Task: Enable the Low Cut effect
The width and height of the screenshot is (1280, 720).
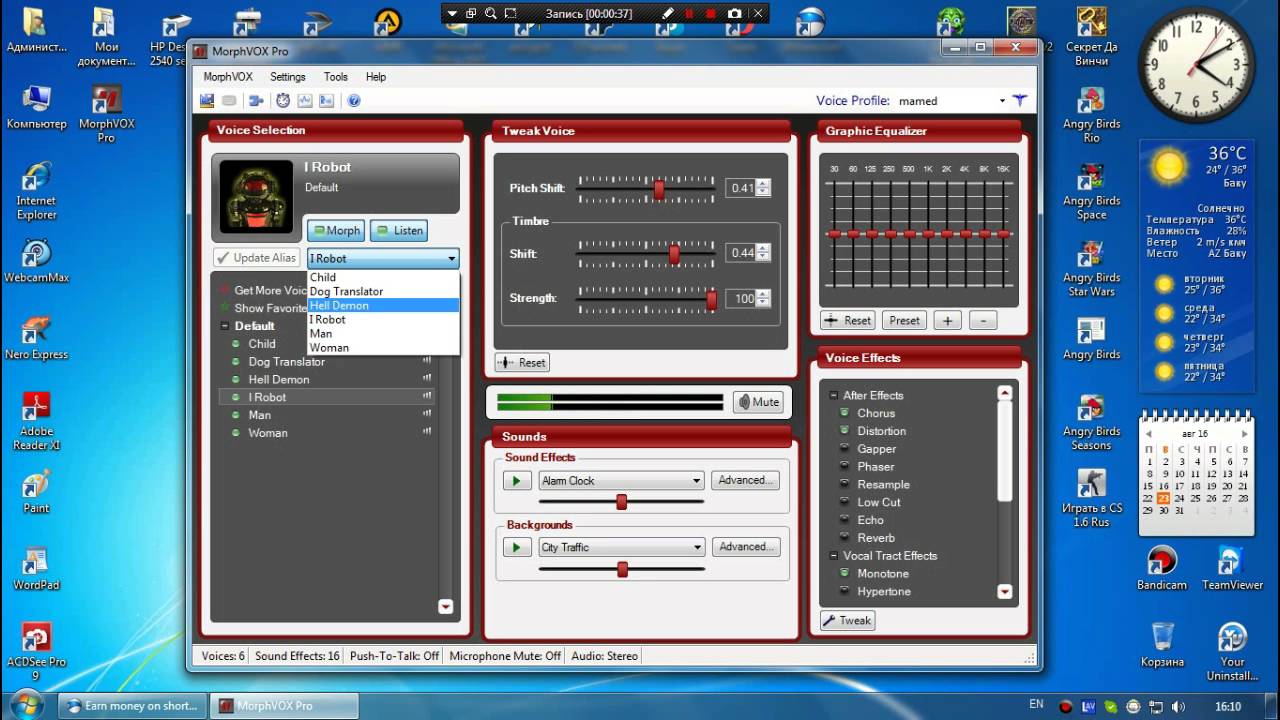Action: (844, 503)
